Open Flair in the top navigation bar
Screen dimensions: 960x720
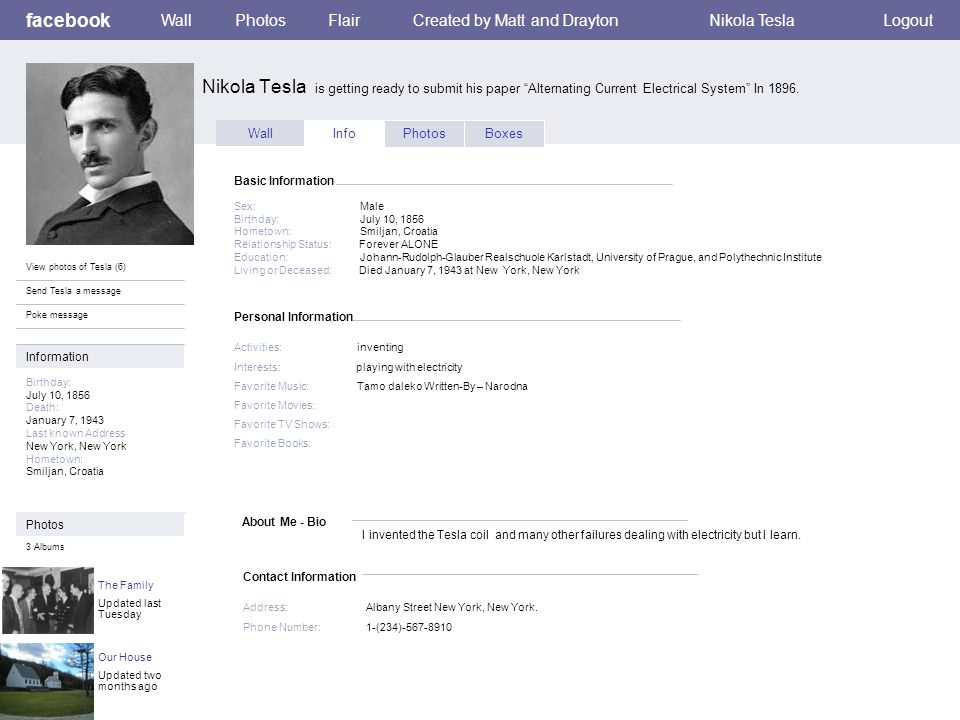344,20
